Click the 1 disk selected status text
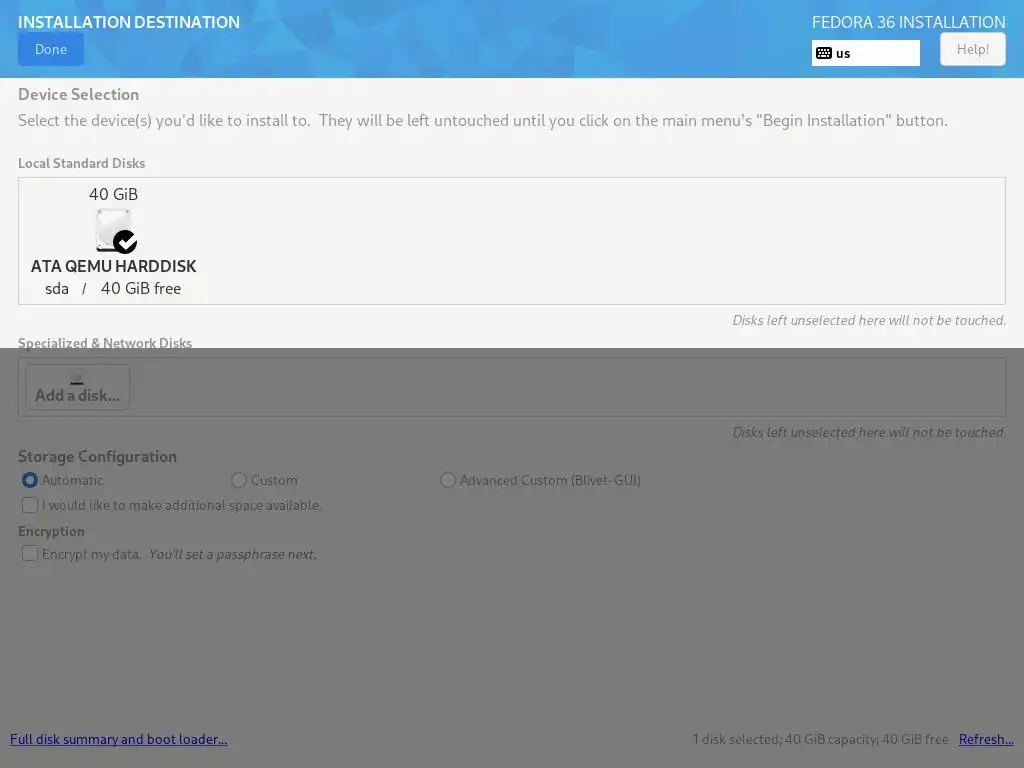Viewport: 1024px width, 768px height. tap(820, 739)
